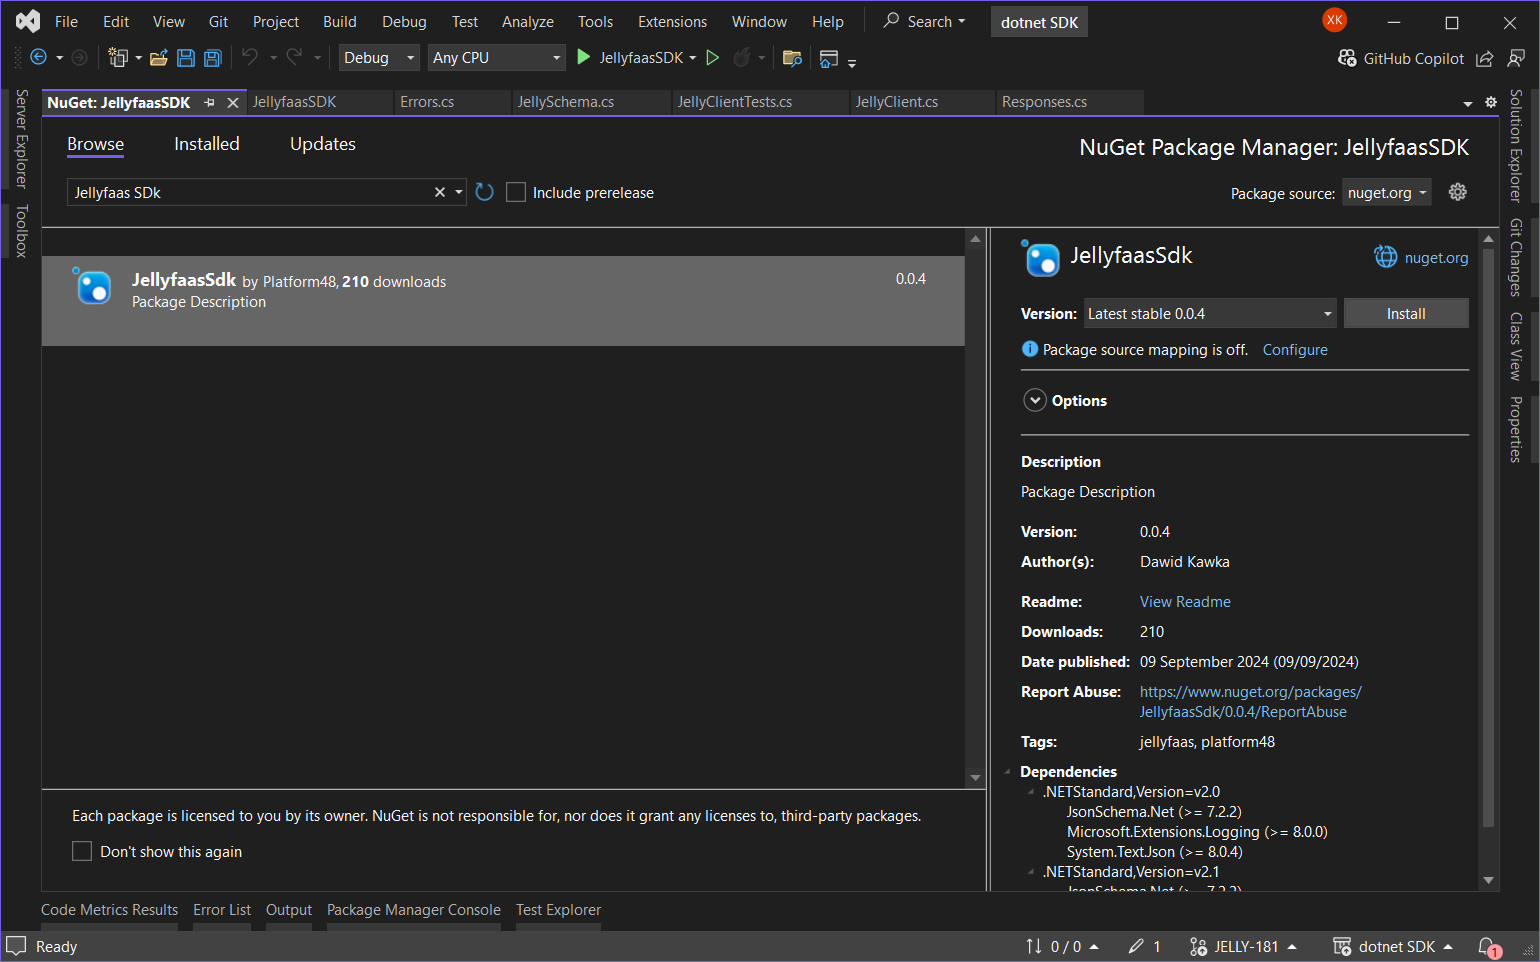Viewport: 1540px width, 962px height.
Task: Open the Latest stable 0.0.4 version dropdown
Action: [1210, 313]
